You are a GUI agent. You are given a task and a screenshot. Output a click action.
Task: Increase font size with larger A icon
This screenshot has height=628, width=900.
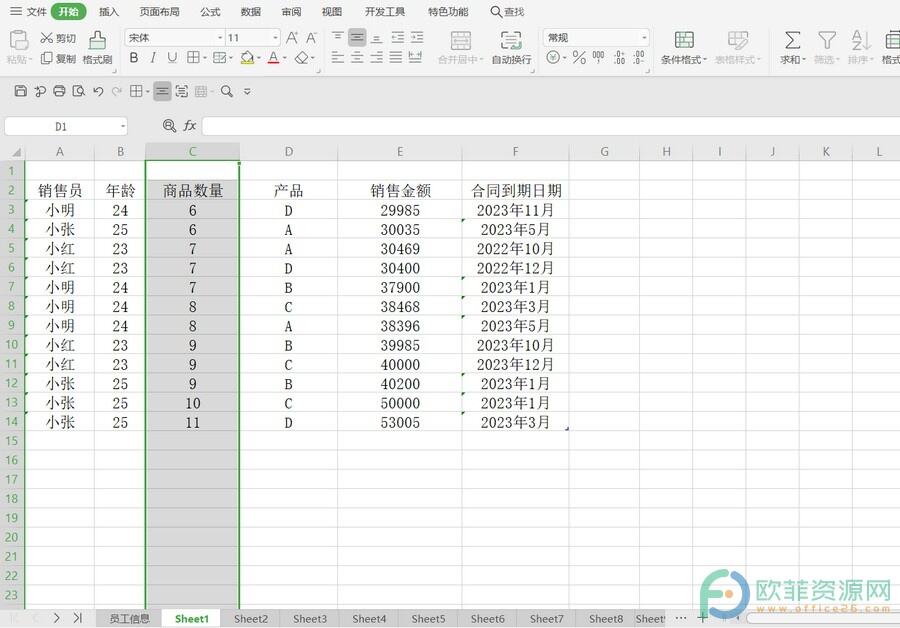tap(292, 38)
